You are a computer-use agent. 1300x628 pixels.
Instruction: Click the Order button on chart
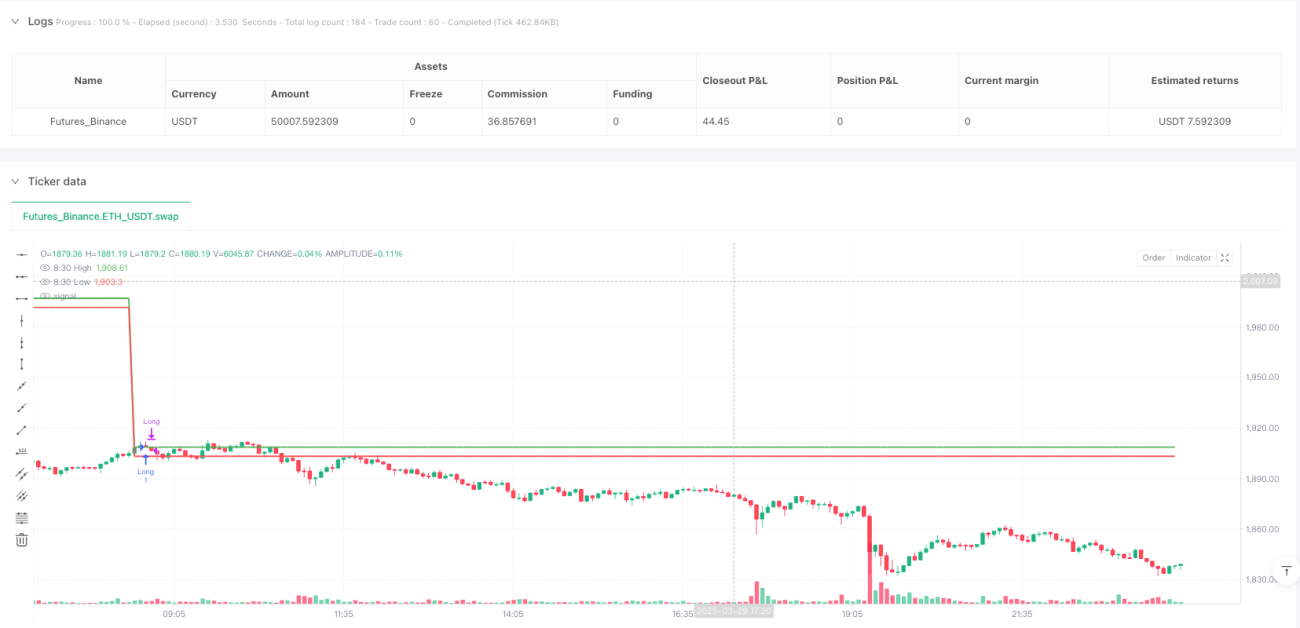click(x=1153, y=258)
